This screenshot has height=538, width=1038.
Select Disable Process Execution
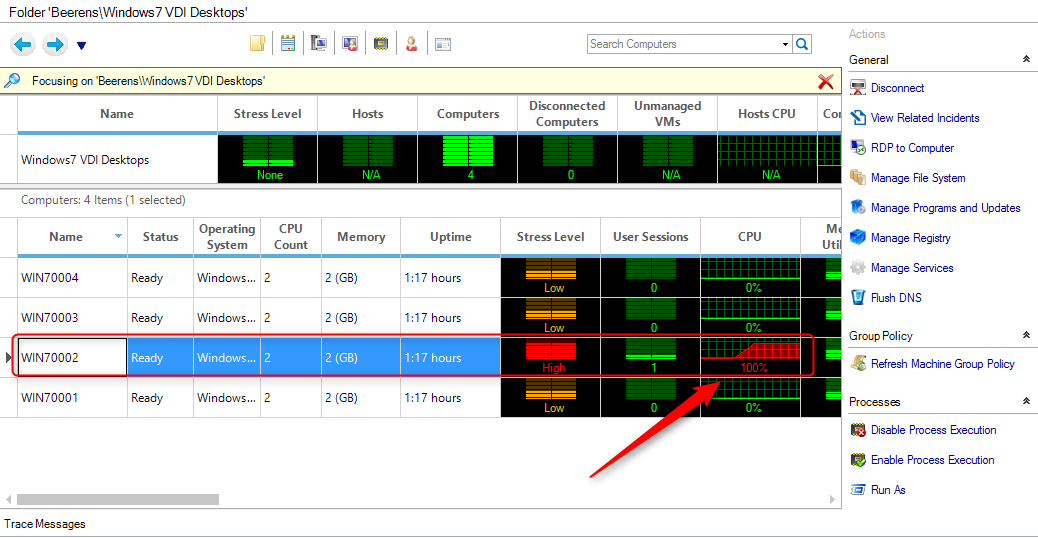pos(933,430)
